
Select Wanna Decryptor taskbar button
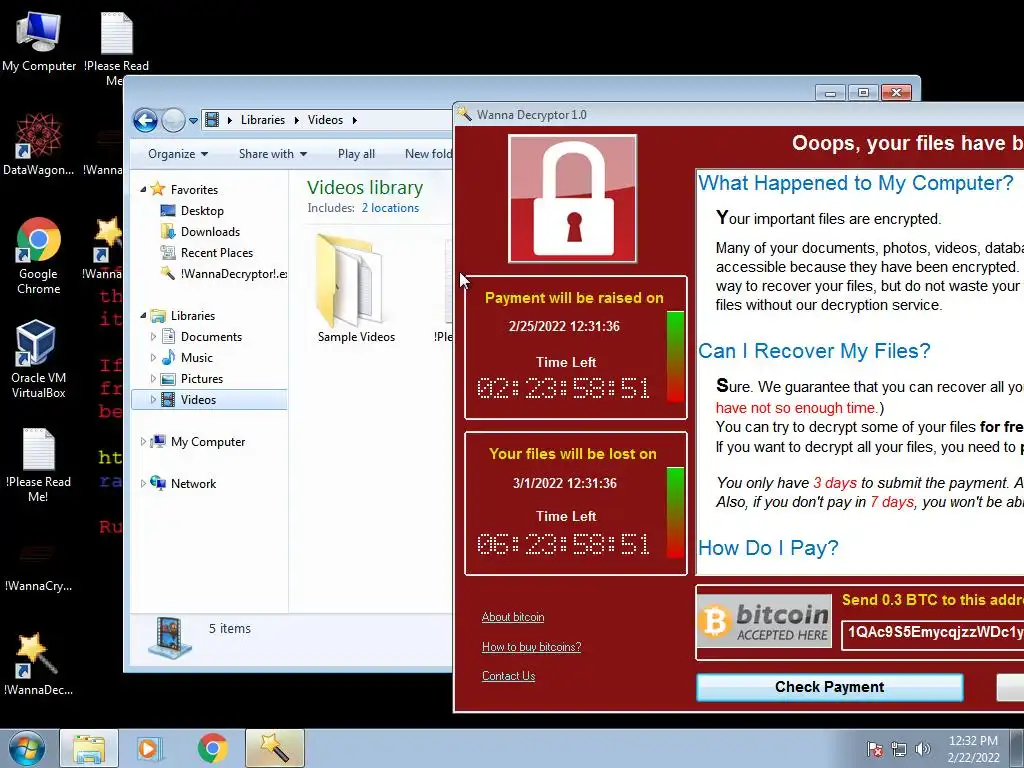coord(275,748)
